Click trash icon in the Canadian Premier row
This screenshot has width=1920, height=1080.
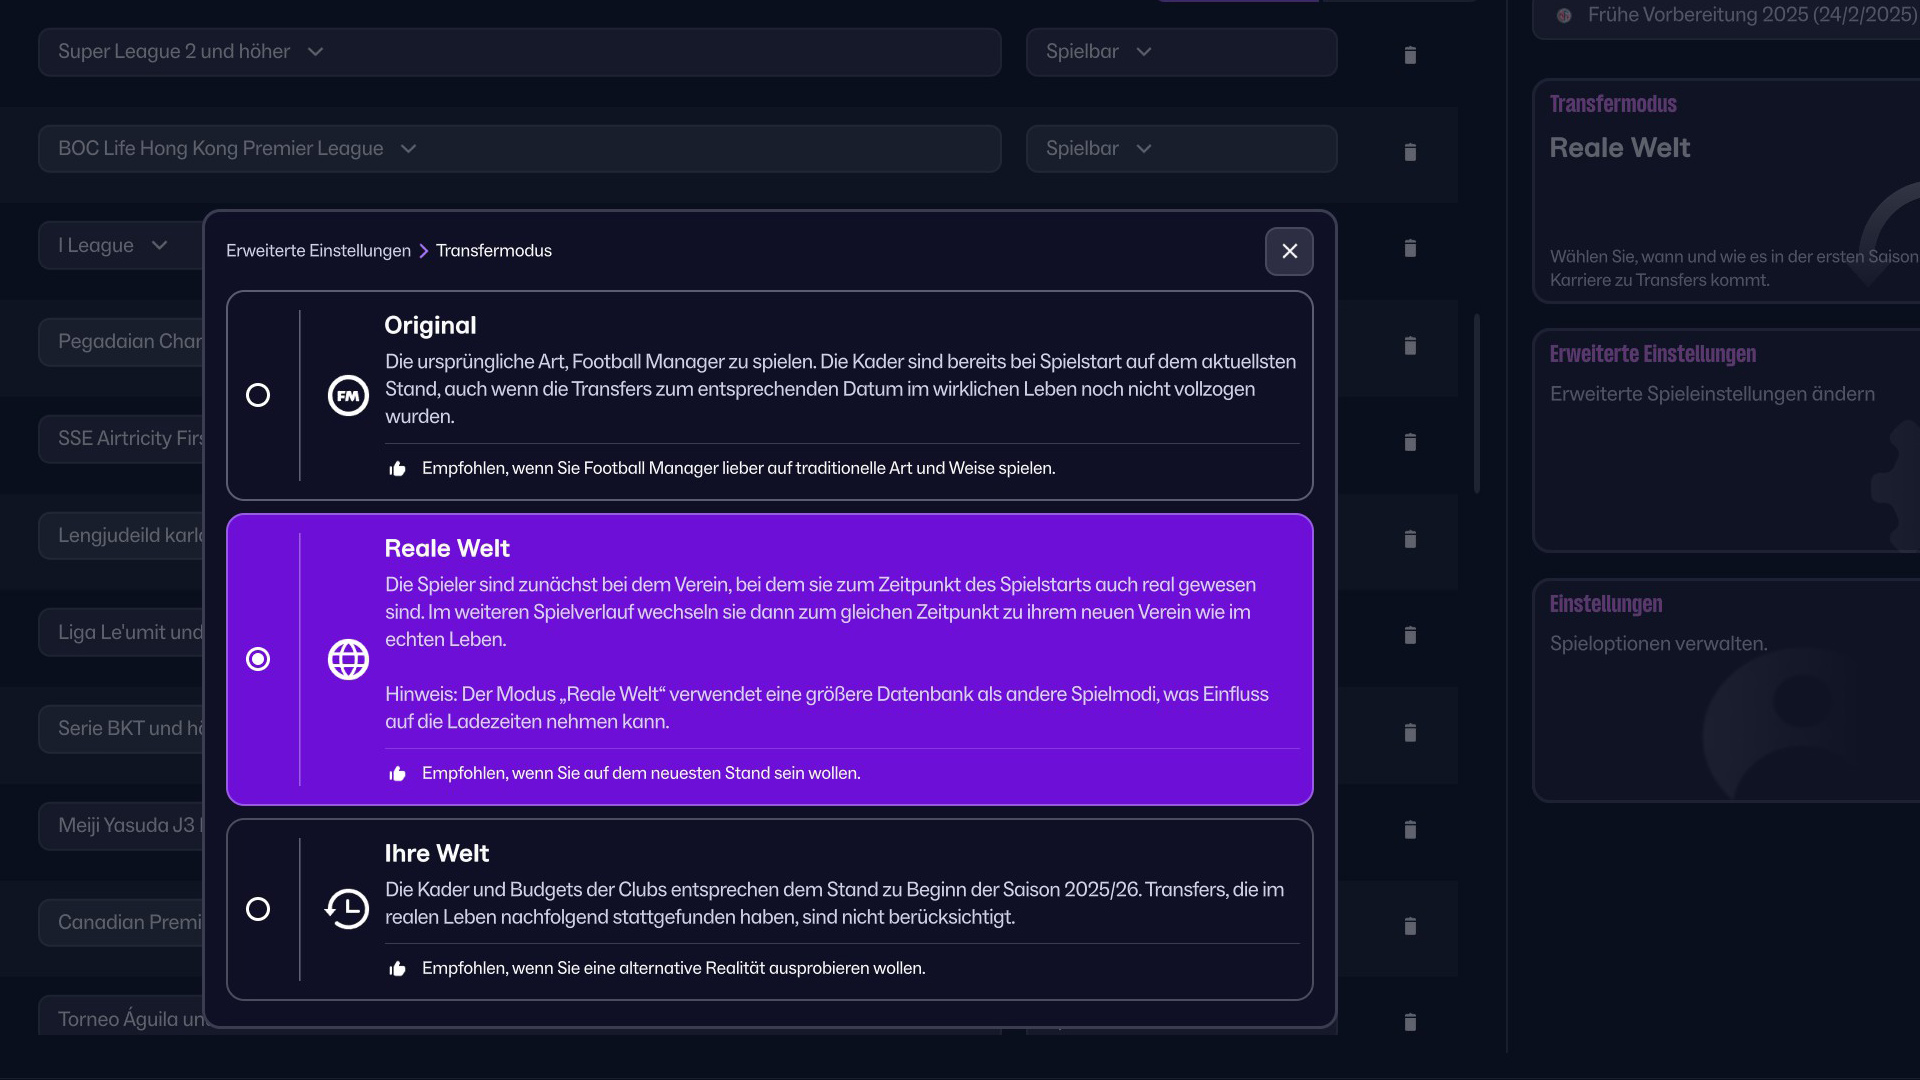click(x=1410, y=926)
